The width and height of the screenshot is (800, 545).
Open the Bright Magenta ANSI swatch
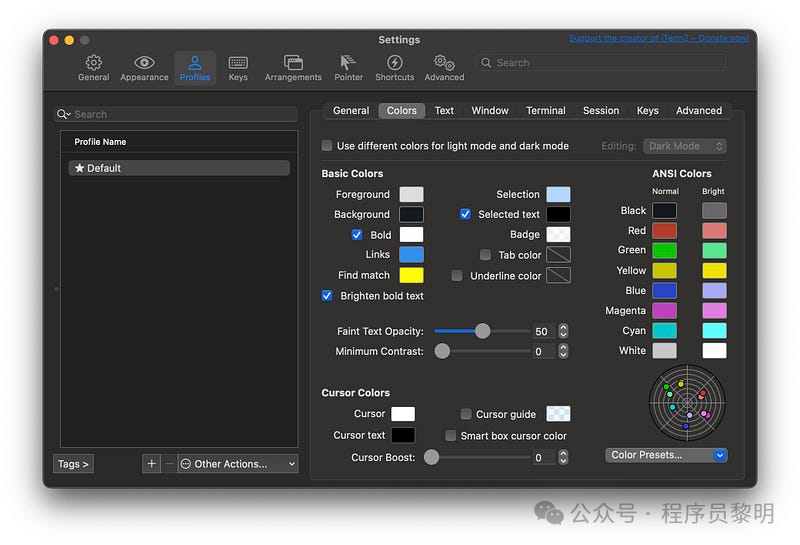click(x=714, y=310)
